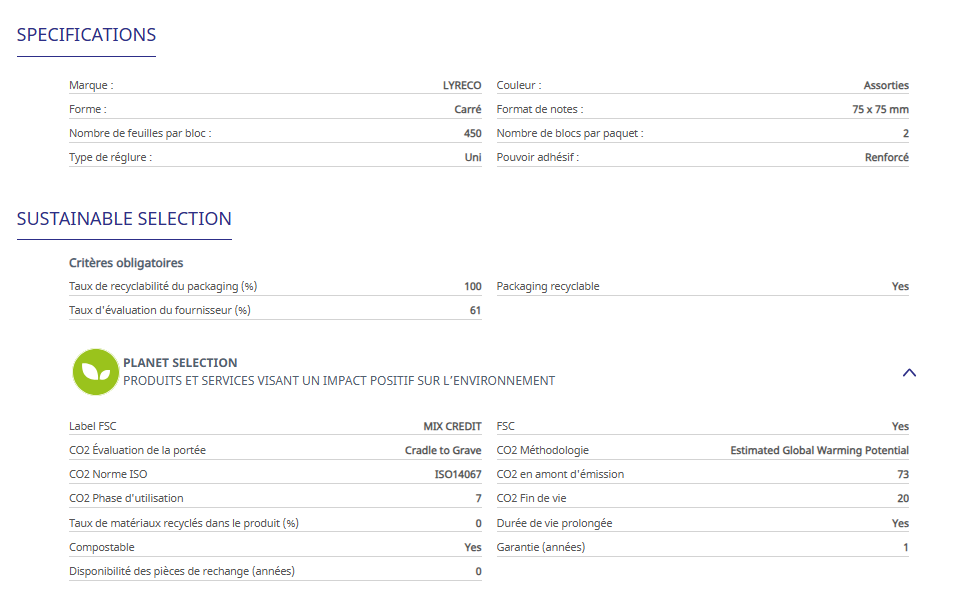The image size is (968, 600).
Task: Click the SUSTAINABLE SELECTION section heading
Action: [124, 219]
